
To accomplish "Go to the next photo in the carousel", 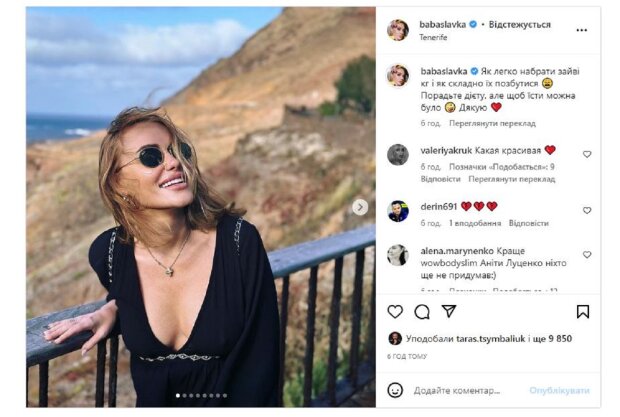I will pos(360,207).
